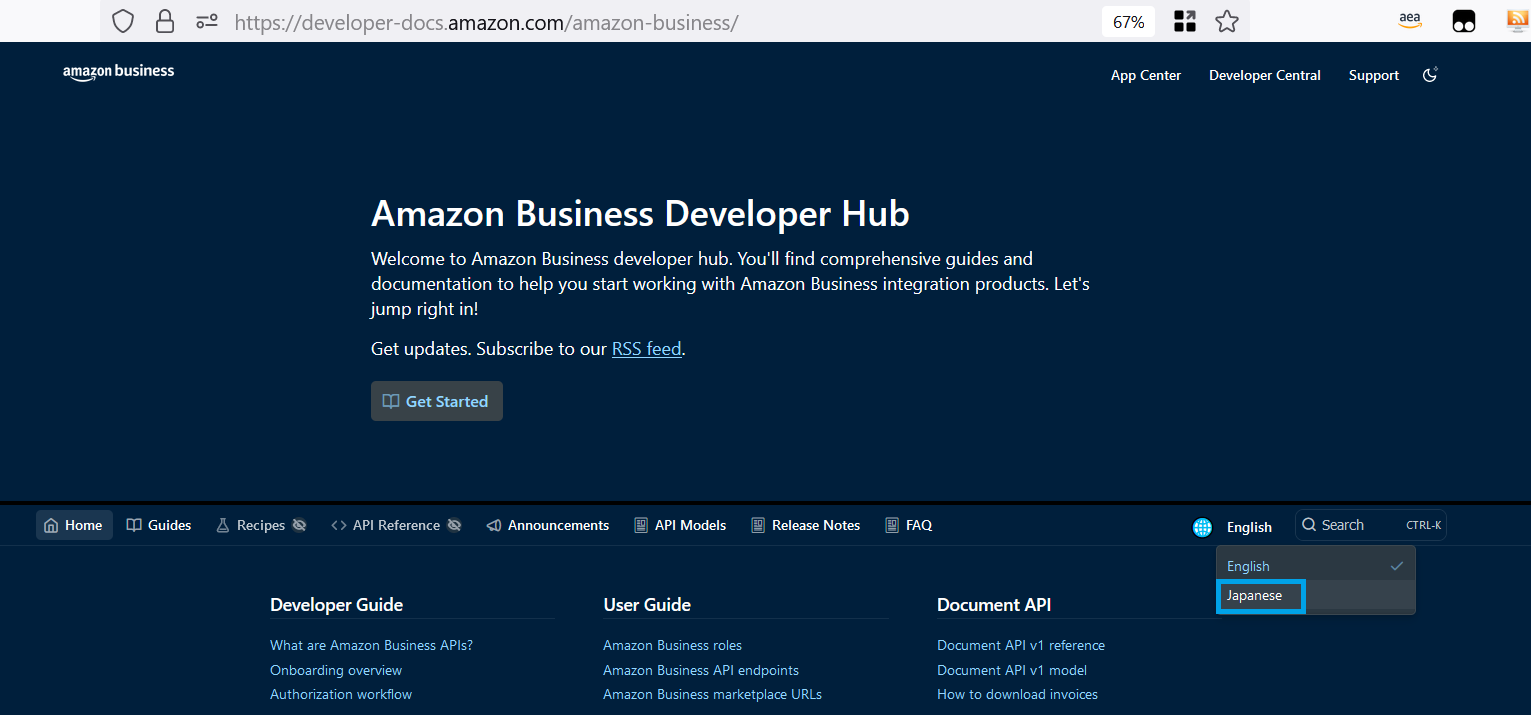Screen dimensions: 1531x717
Task: Open App Center link in header
Action: click(1146, 75)
